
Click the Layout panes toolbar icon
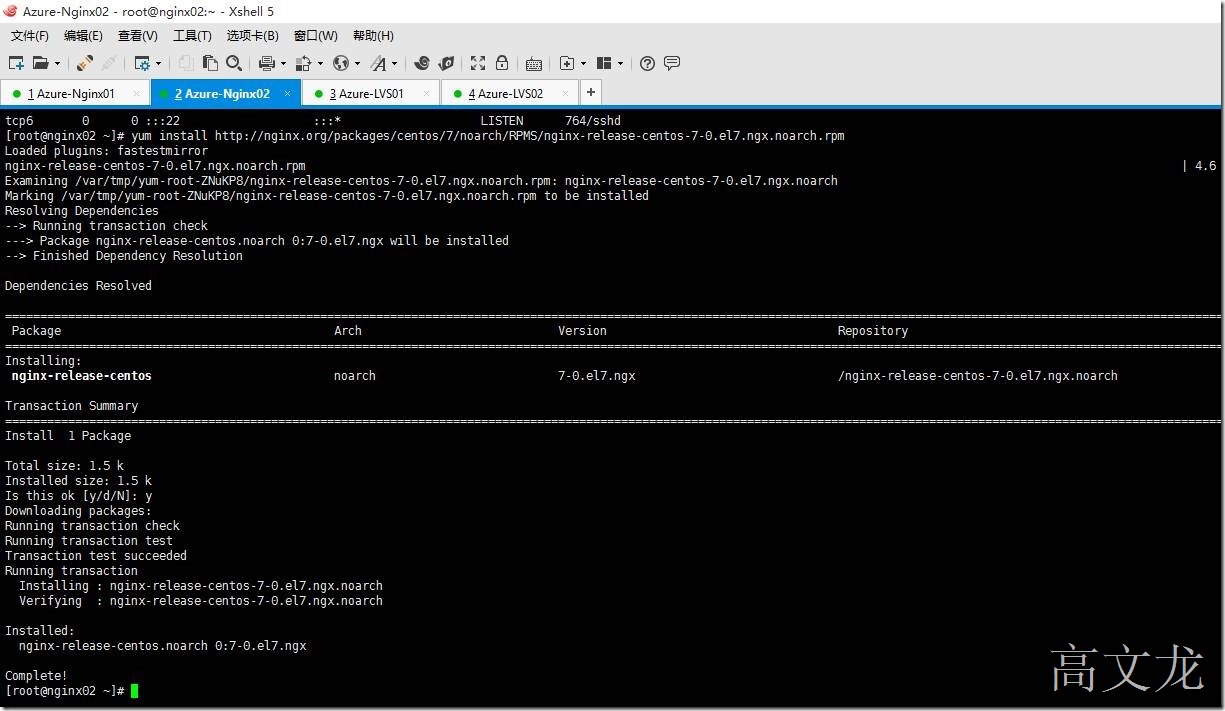[604, 63]
